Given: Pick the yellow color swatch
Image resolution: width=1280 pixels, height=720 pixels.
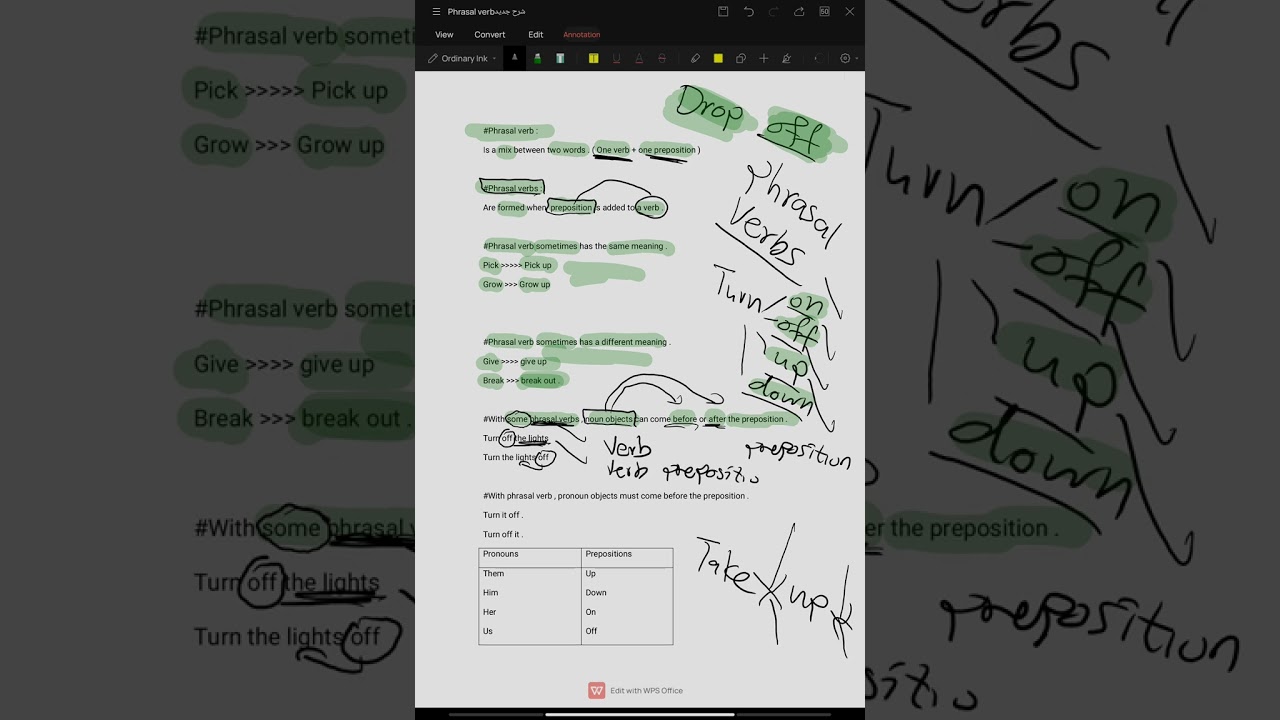Looking at the screenshot, I should point(718,58).
